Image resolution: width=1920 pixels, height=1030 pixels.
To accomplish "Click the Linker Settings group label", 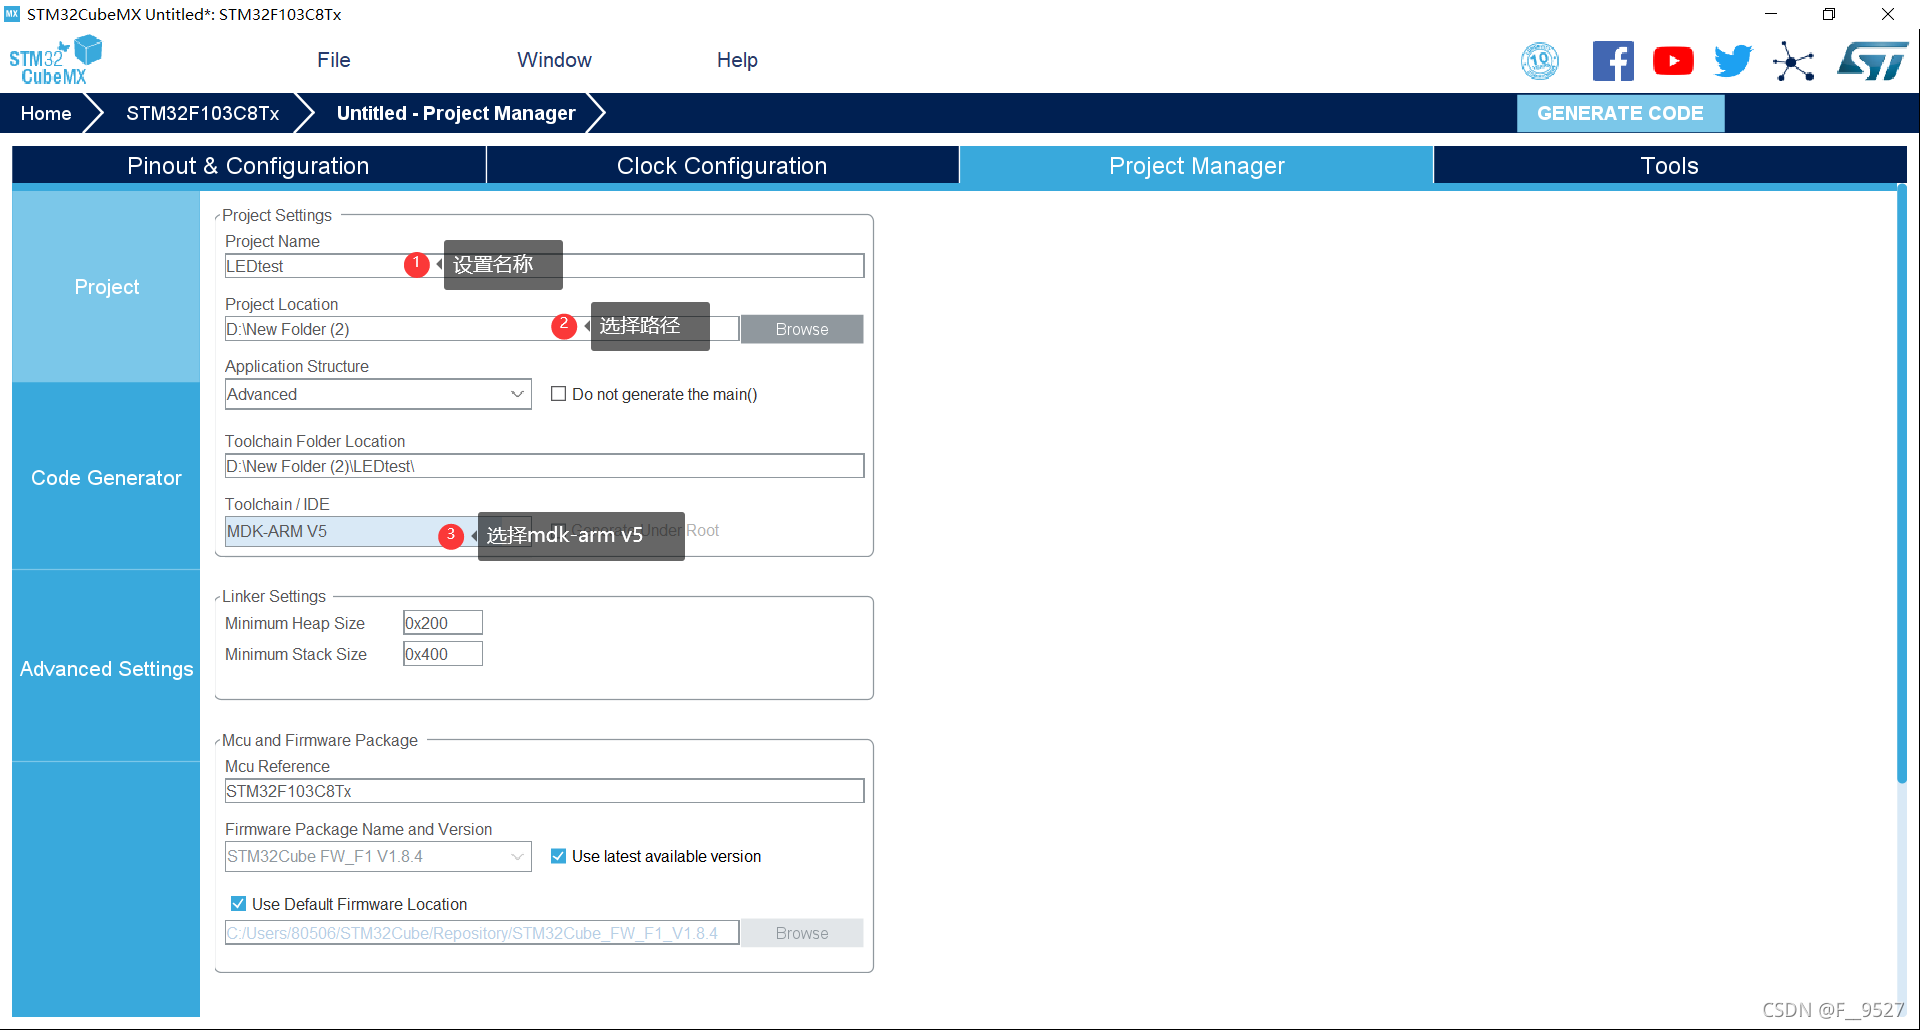I will pos(274,596).
